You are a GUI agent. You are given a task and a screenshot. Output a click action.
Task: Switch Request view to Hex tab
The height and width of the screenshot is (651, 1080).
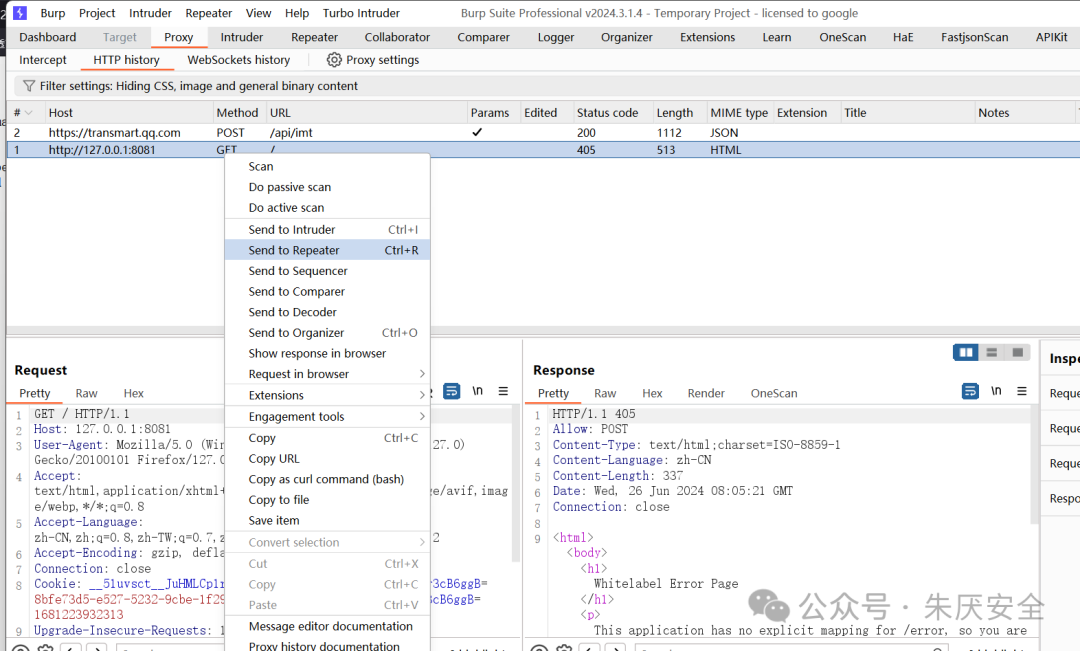coord(134,393)
